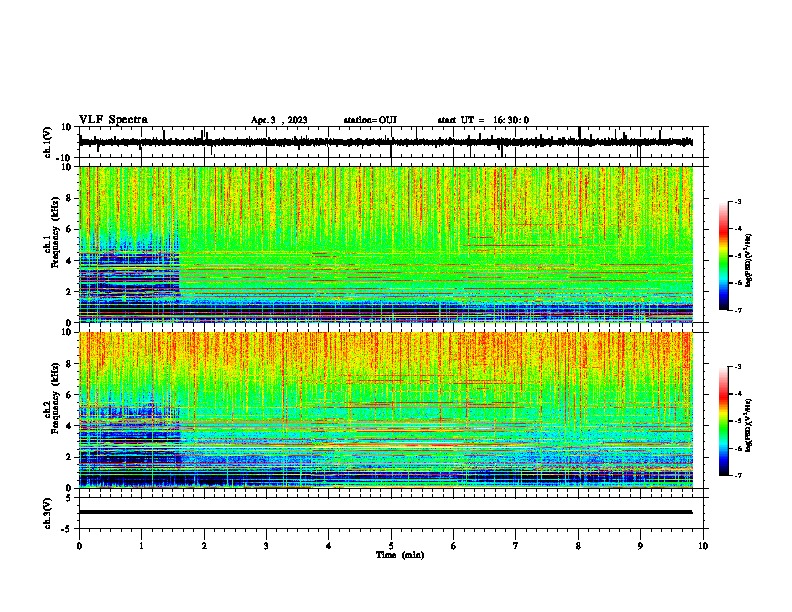Click the time axis tick label "4"
Screen dimensions: 792x612
[329, 546]
